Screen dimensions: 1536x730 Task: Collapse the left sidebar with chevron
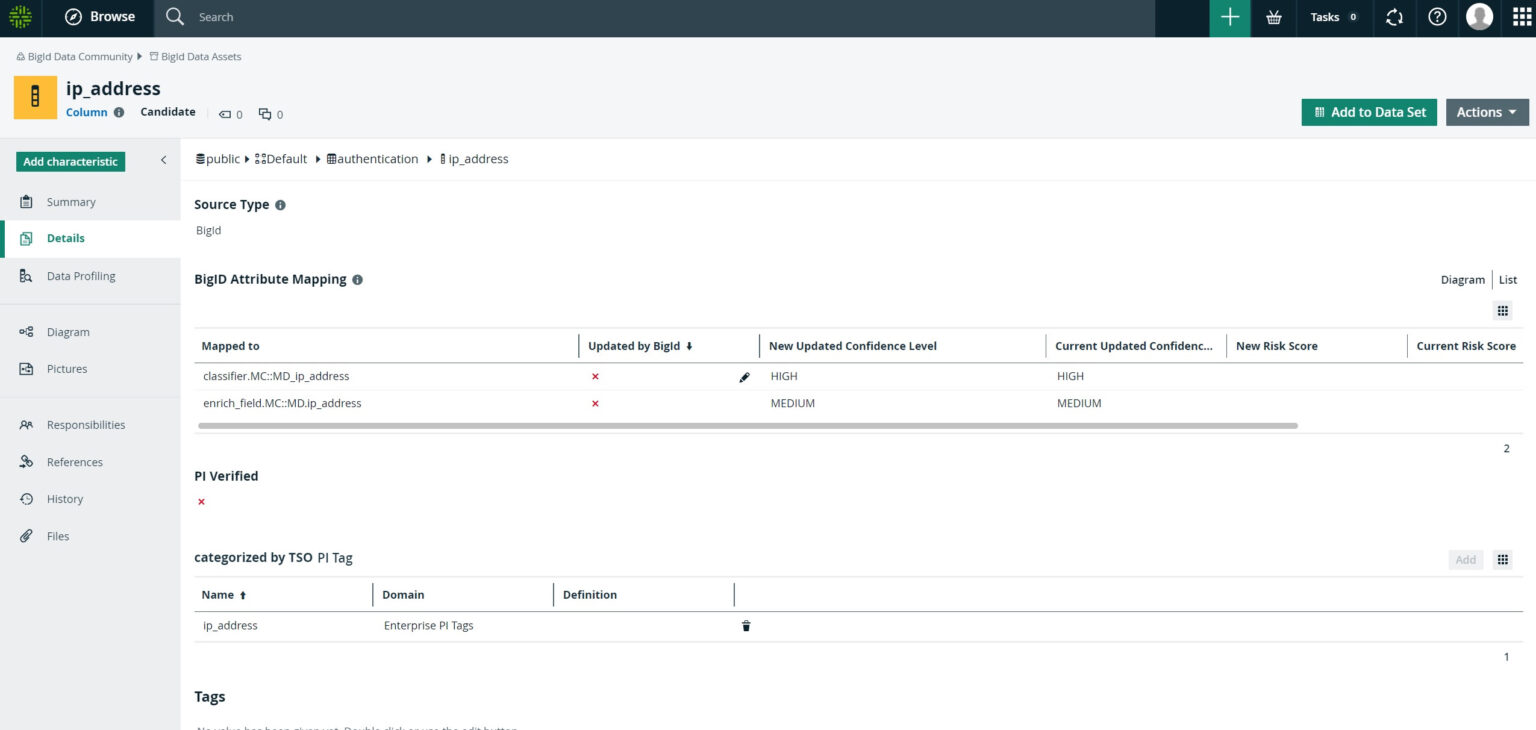(164, 161)
